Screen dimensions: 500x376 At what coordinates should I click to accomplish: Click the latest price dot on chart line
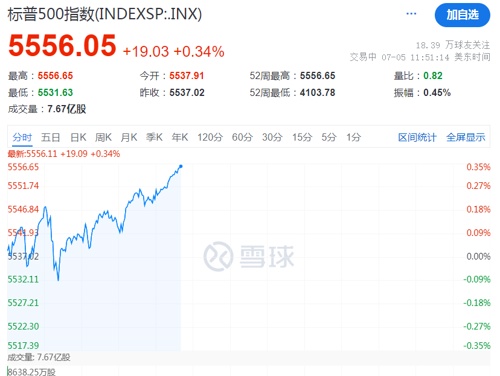[181, 166]
